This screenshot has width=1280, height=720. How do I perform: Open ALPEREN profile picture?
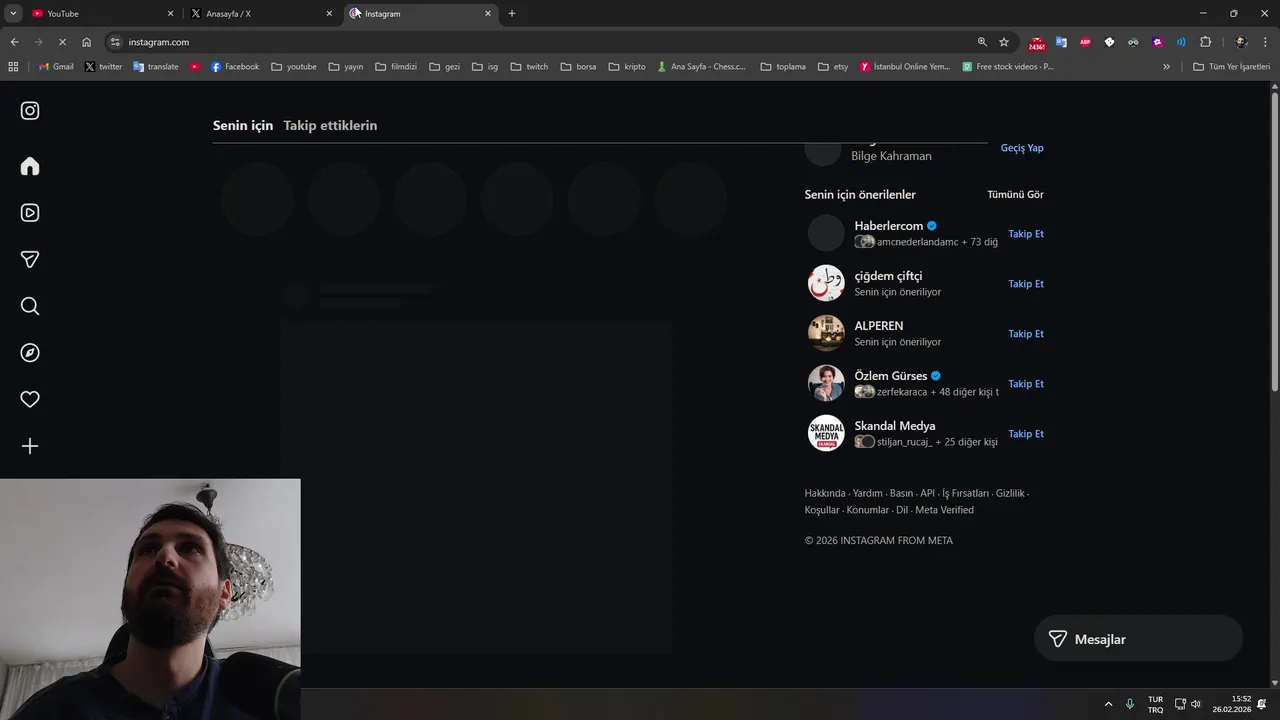click(x=826, y=333)
